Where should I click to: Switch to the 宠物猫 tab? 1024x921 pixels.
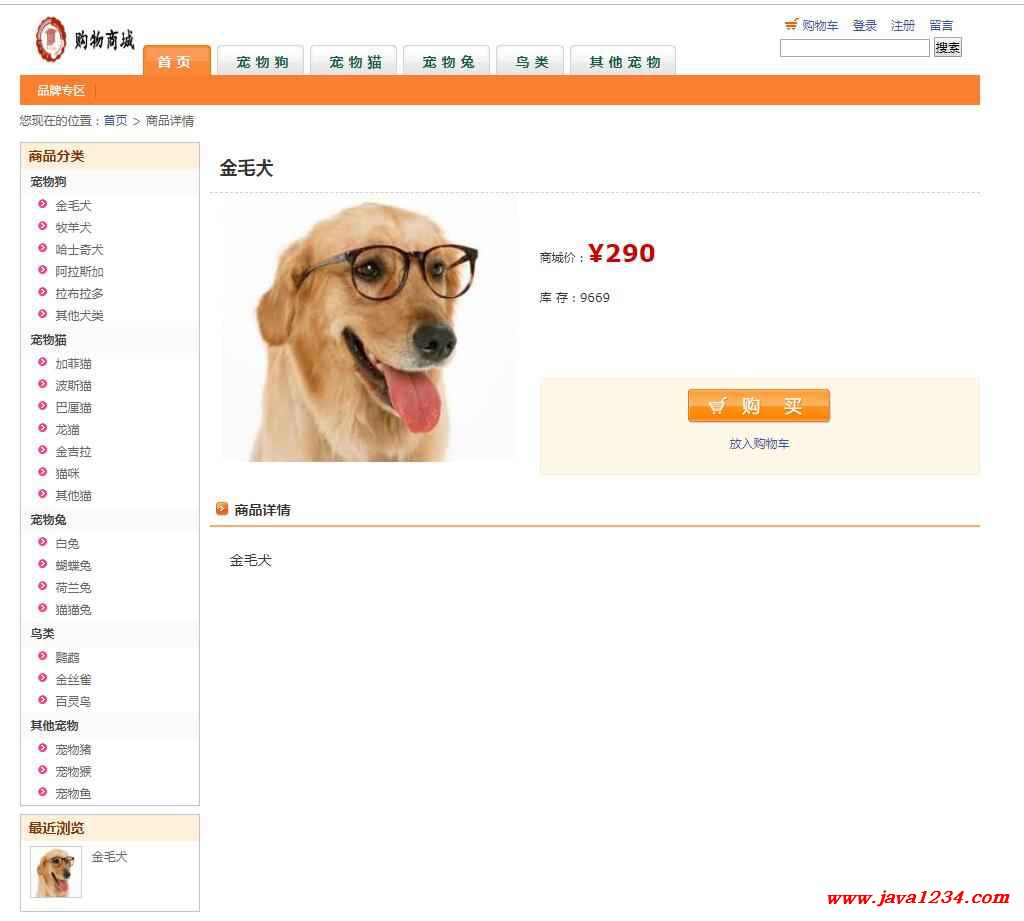pyautogui.click(x=354, y=61)
